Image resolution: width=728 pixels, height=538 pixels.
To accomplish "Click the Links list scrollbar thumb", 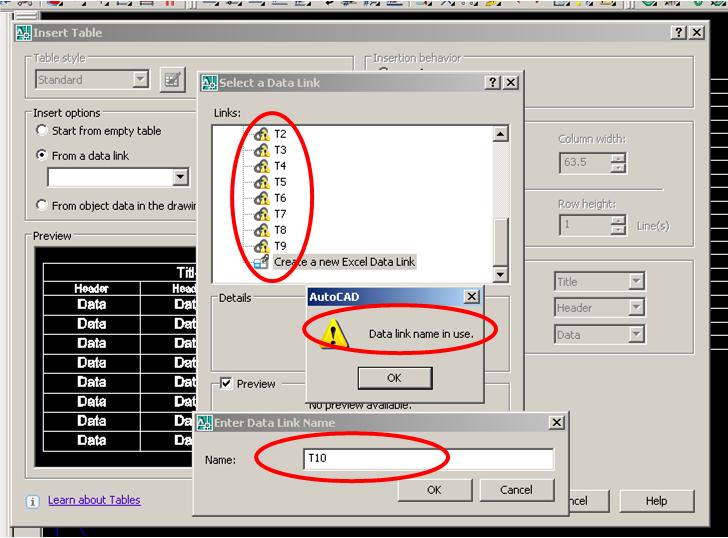I will [x=500, y=242].
